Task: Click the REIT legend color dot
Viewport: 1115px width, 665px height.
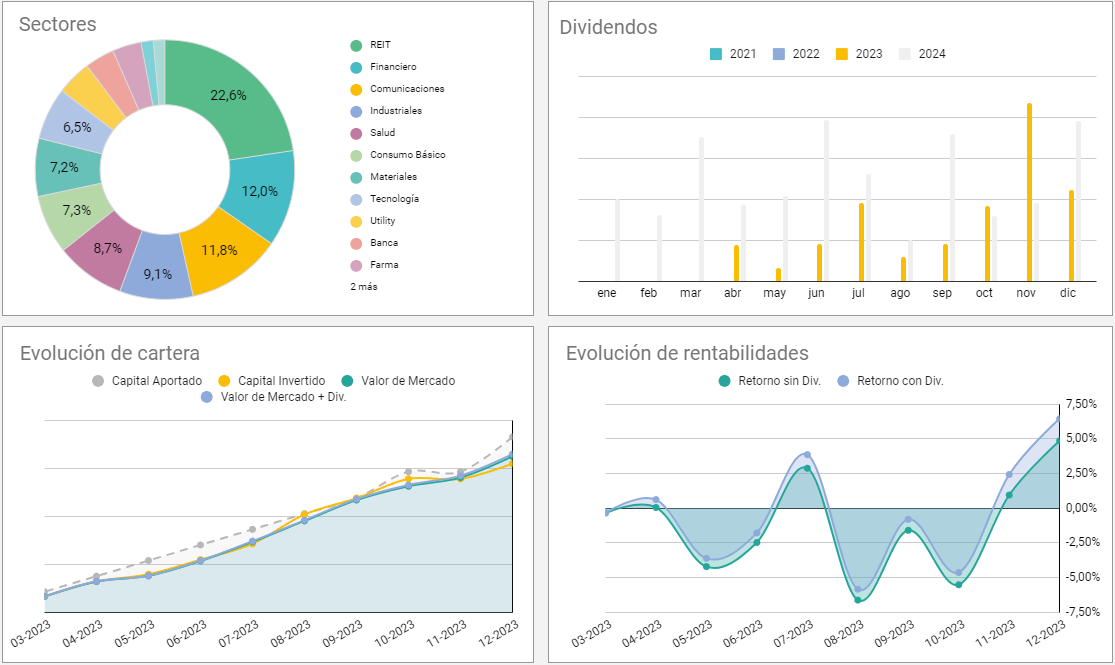Action: coord(356,45)
